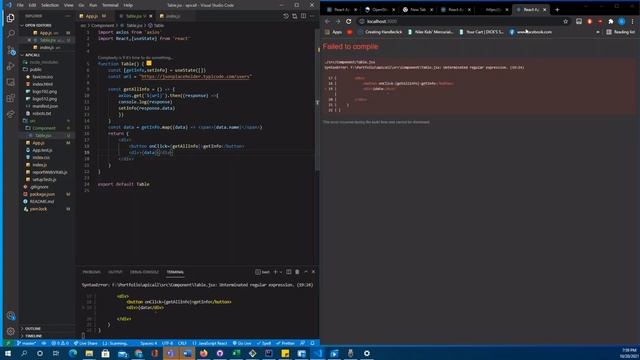Open the Firefox taskbar icon
640x360 pixels.
204,353
